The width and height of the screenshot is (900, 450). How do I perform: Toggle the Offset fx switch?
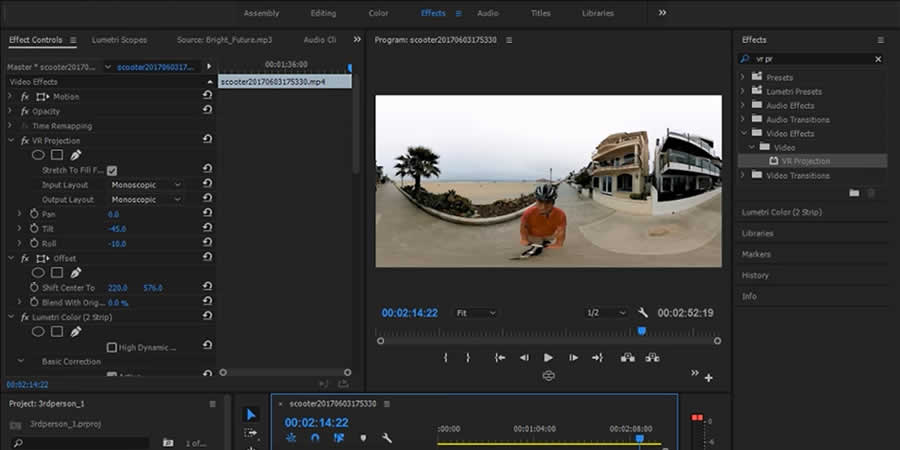[x=25, y=258]
